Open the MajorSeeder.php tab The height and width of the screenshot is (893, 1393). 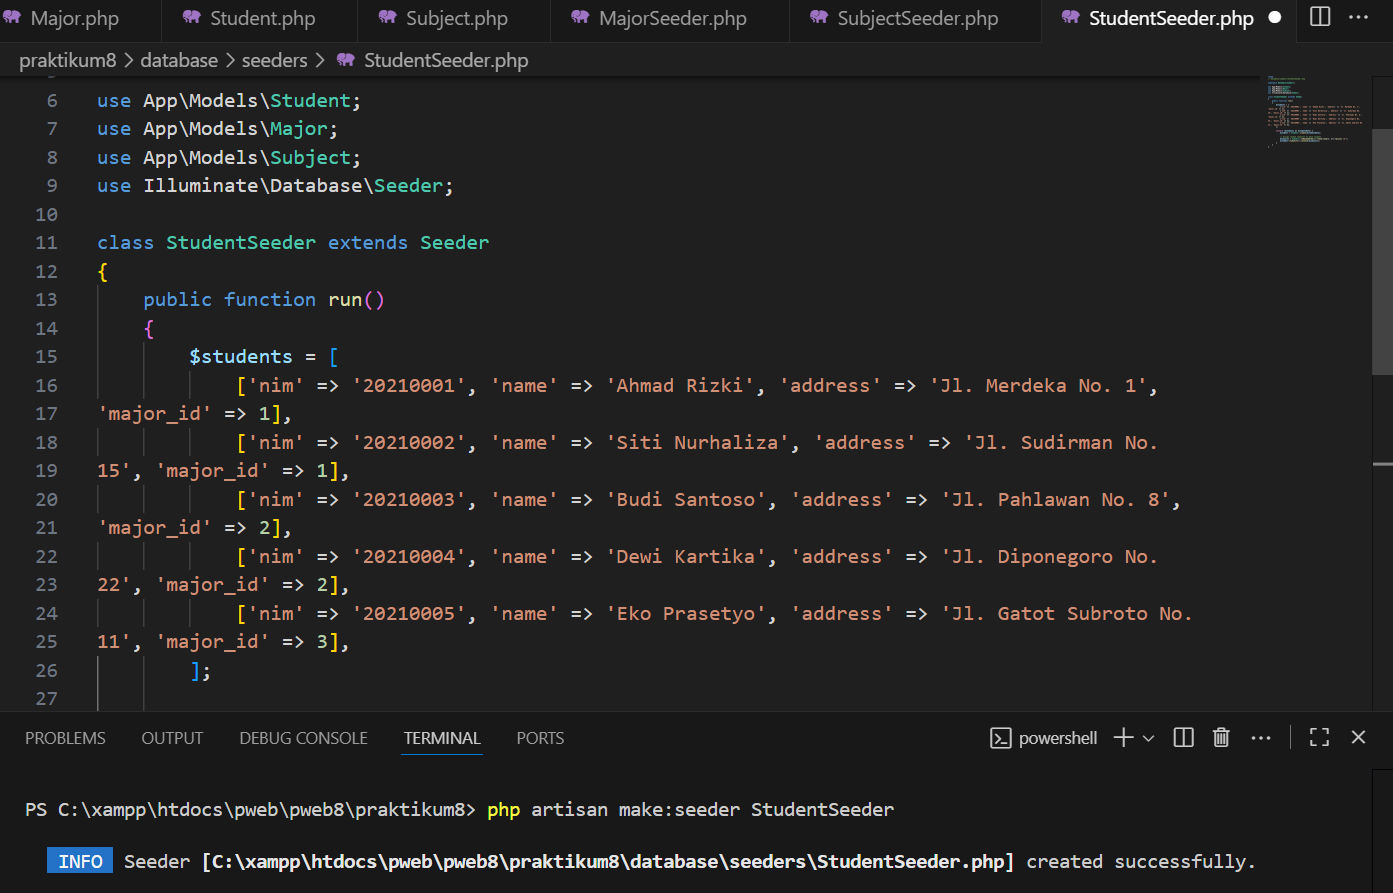[x=672, y=18]
